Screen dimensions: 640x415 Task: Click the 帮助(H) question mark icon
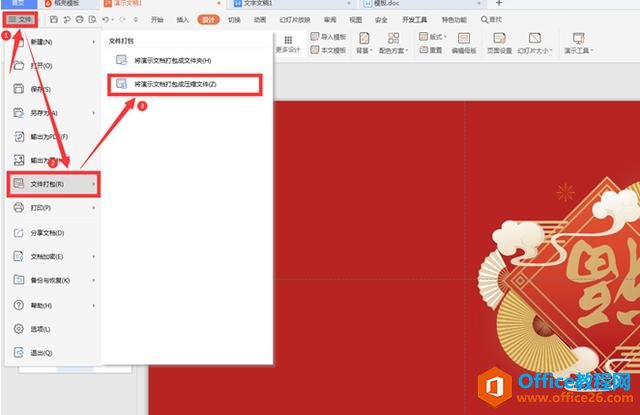19,305
